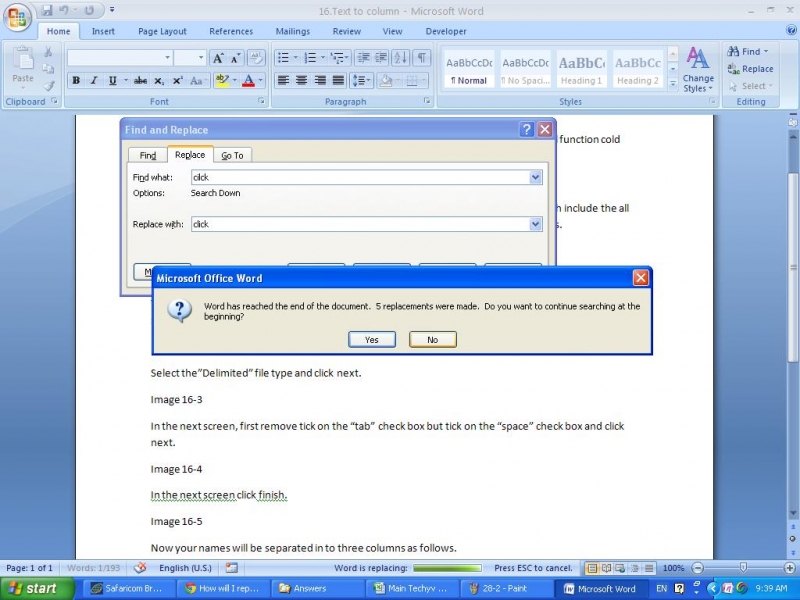
Task: Expand the Find what dropdown
Action: point(536,177)
